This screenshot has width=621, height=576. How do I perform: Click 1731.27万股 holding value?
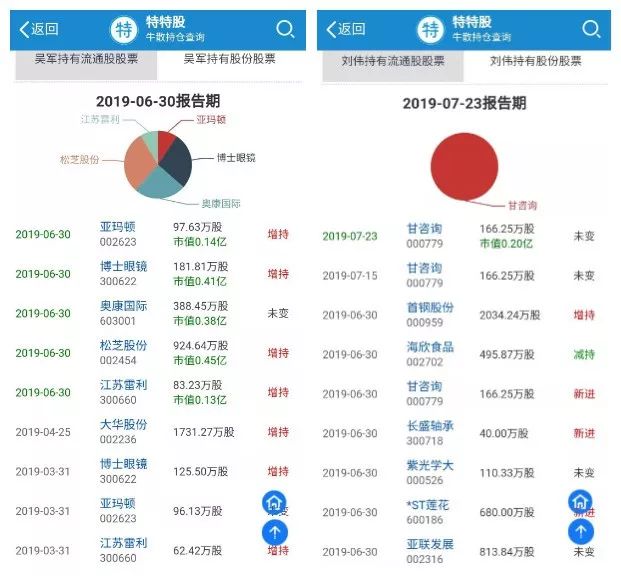coord(204,432)
